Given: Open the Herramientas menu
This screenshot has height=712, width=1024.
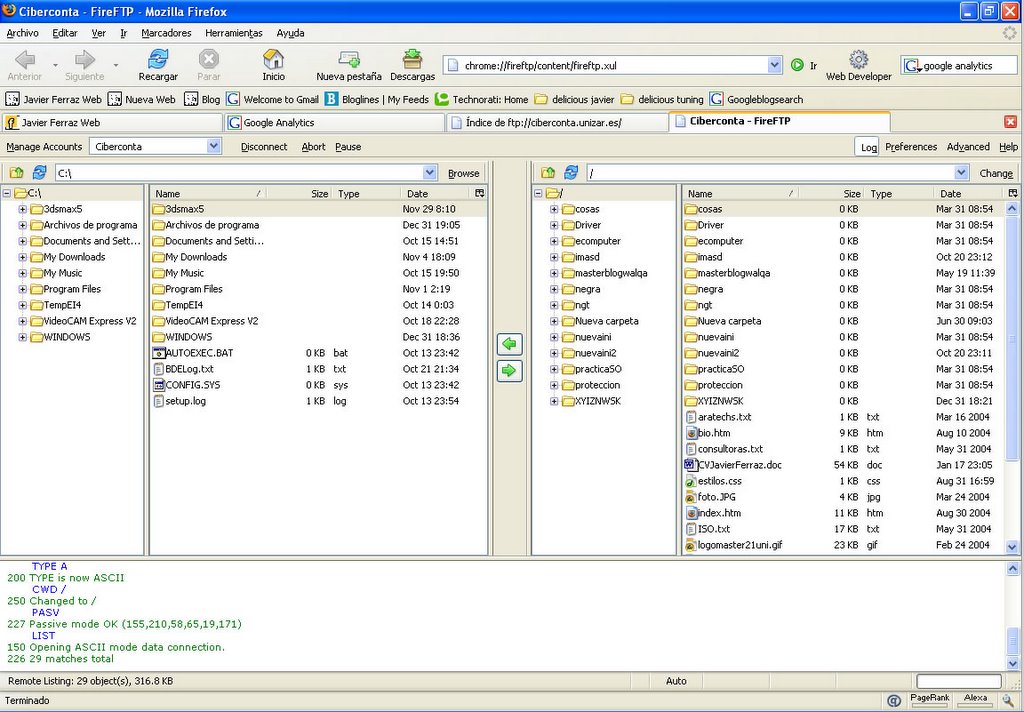Looking at the screenshot, I should [x=234, y=33].
